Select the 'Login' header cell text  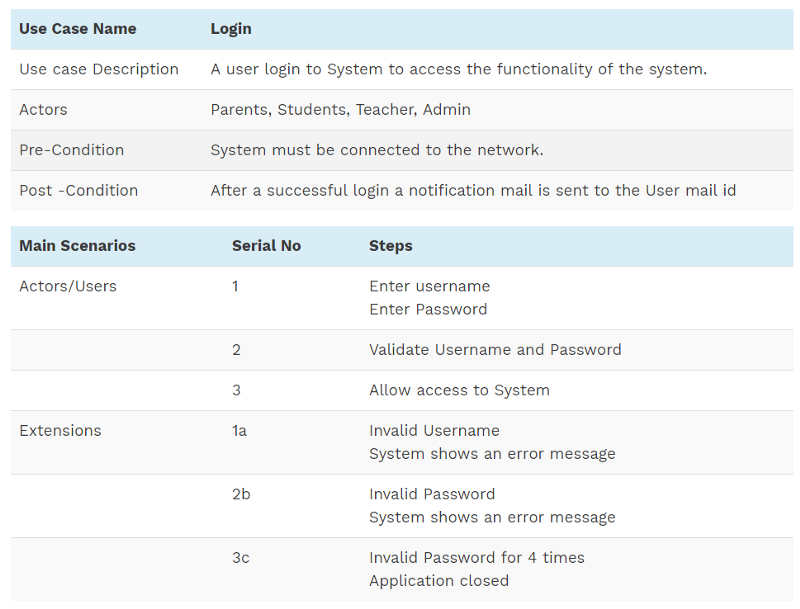pos(230,29)
